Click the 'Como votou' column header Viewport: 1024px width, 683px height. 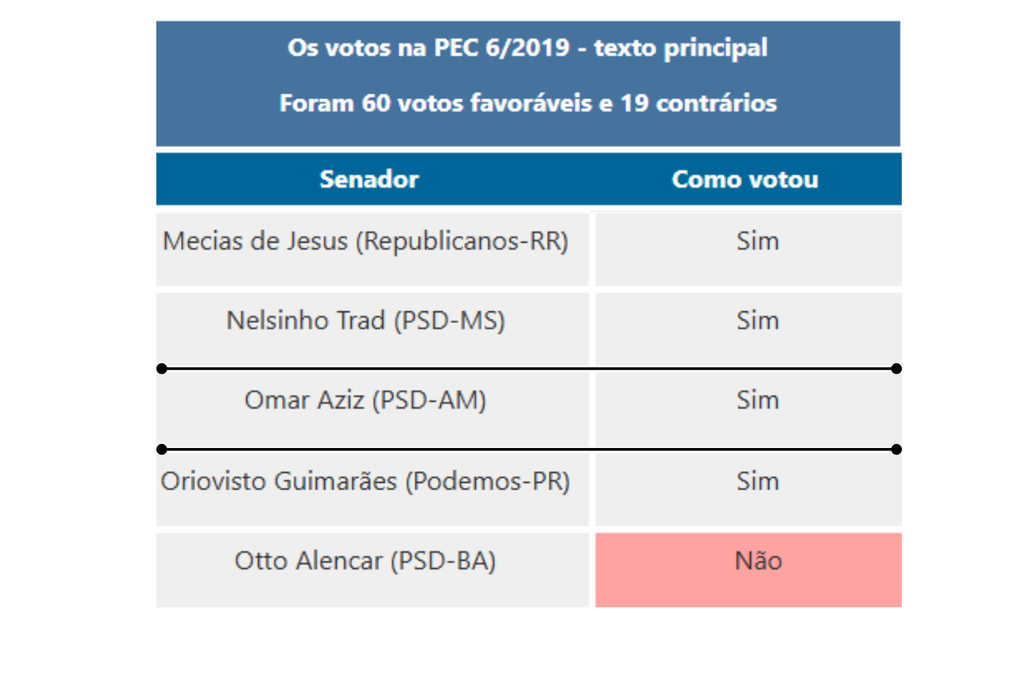pos(745,180)
